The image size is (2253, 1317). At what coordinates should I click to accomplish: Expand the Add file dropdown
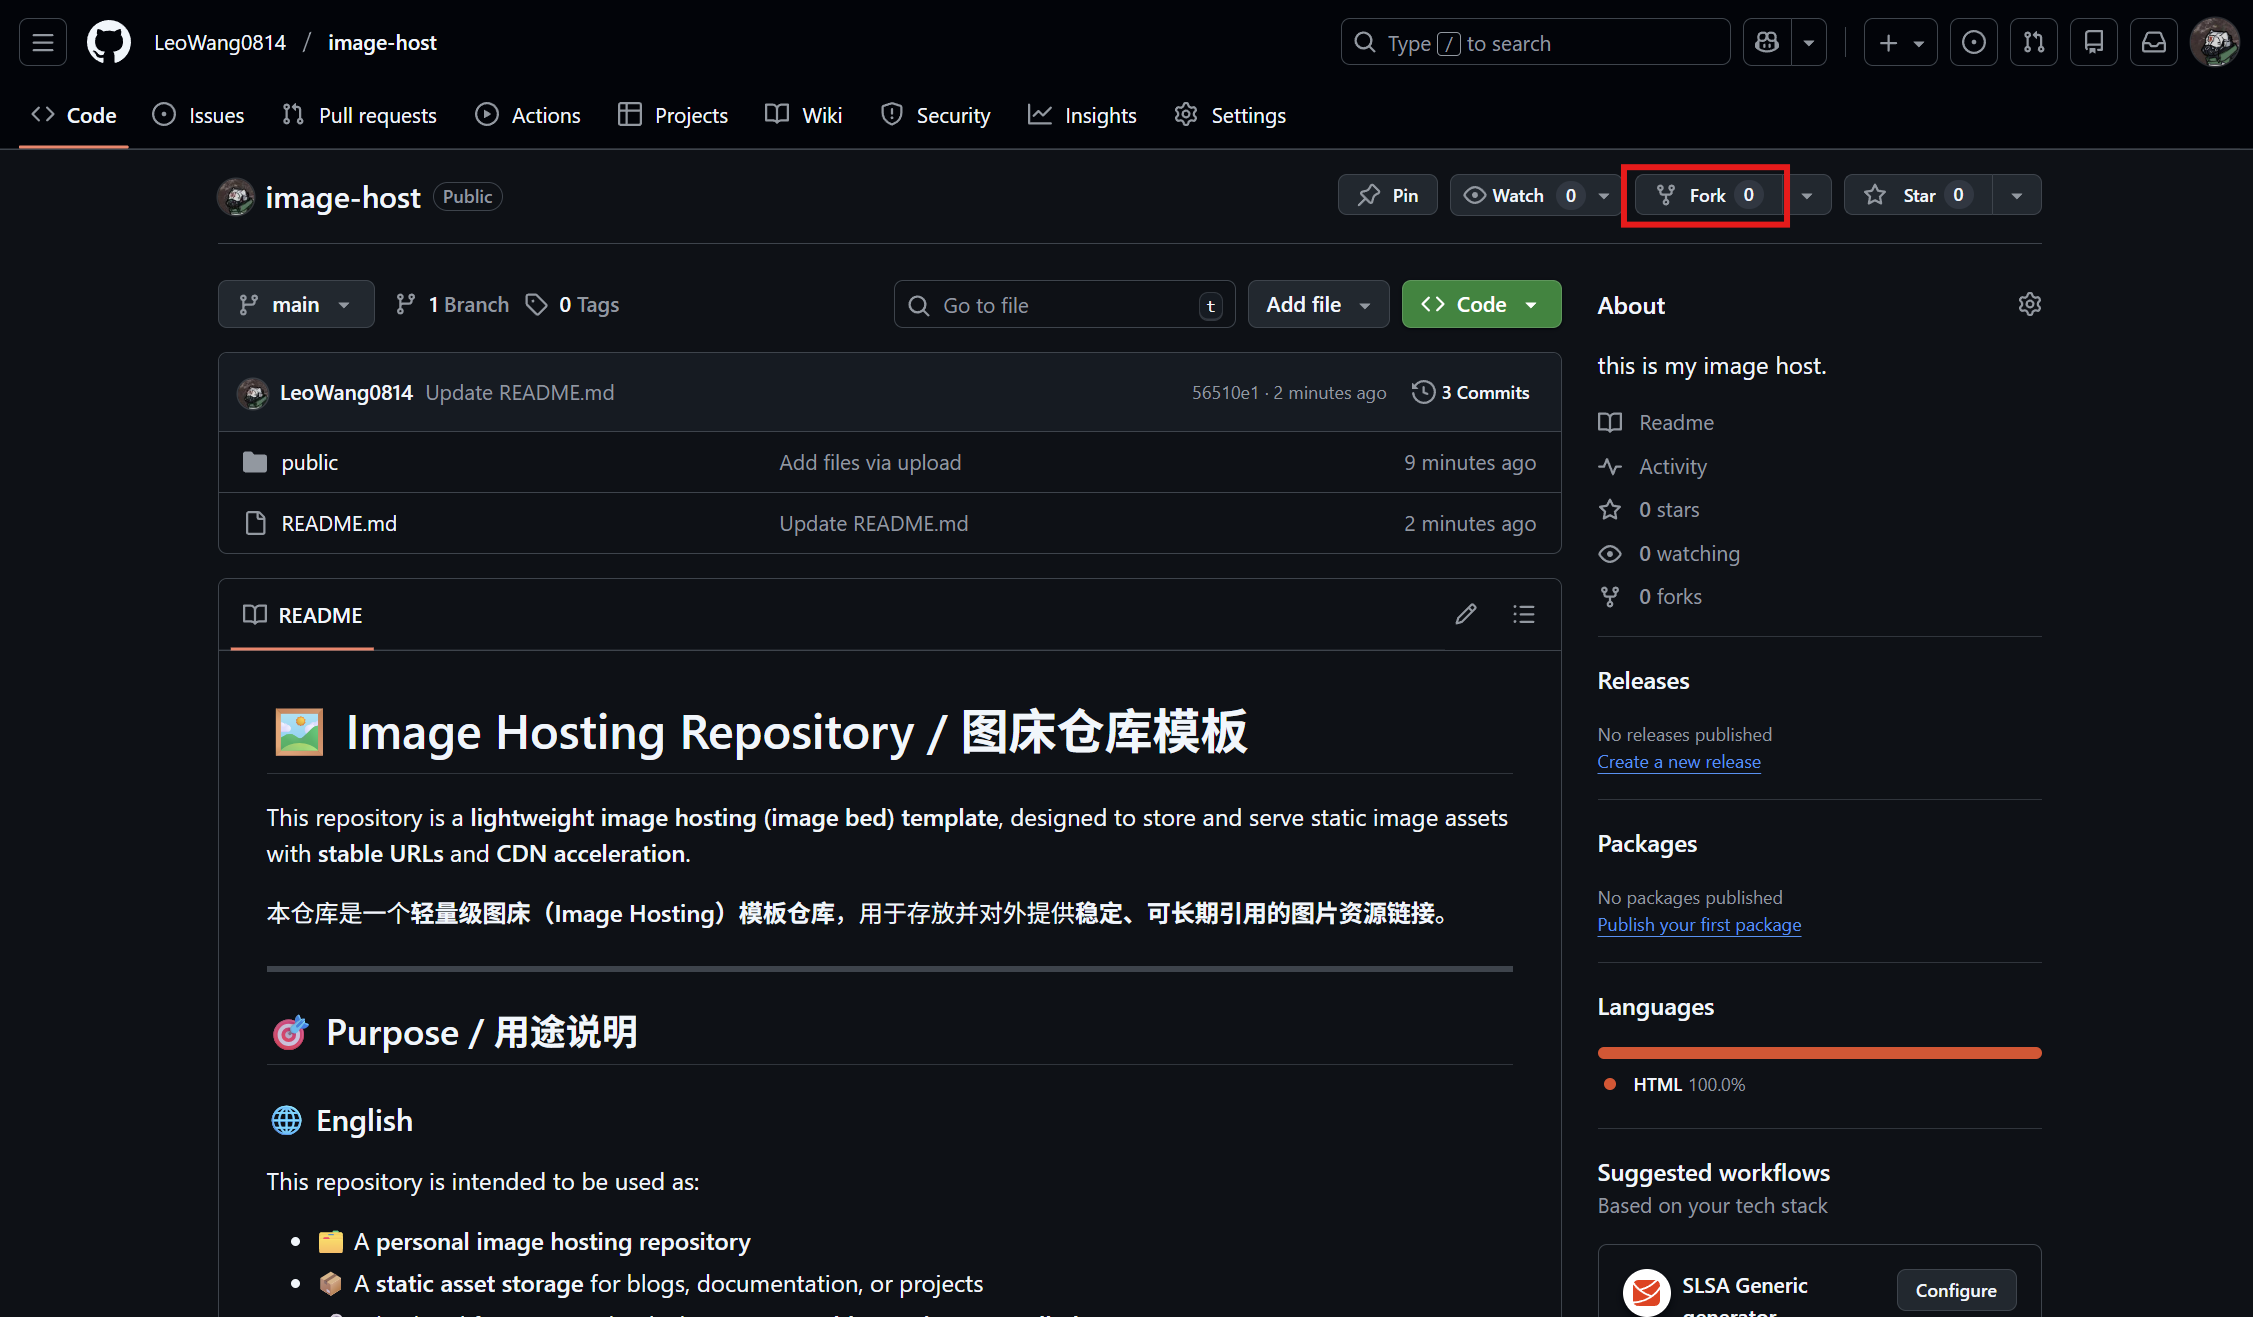click(1318, 304)
